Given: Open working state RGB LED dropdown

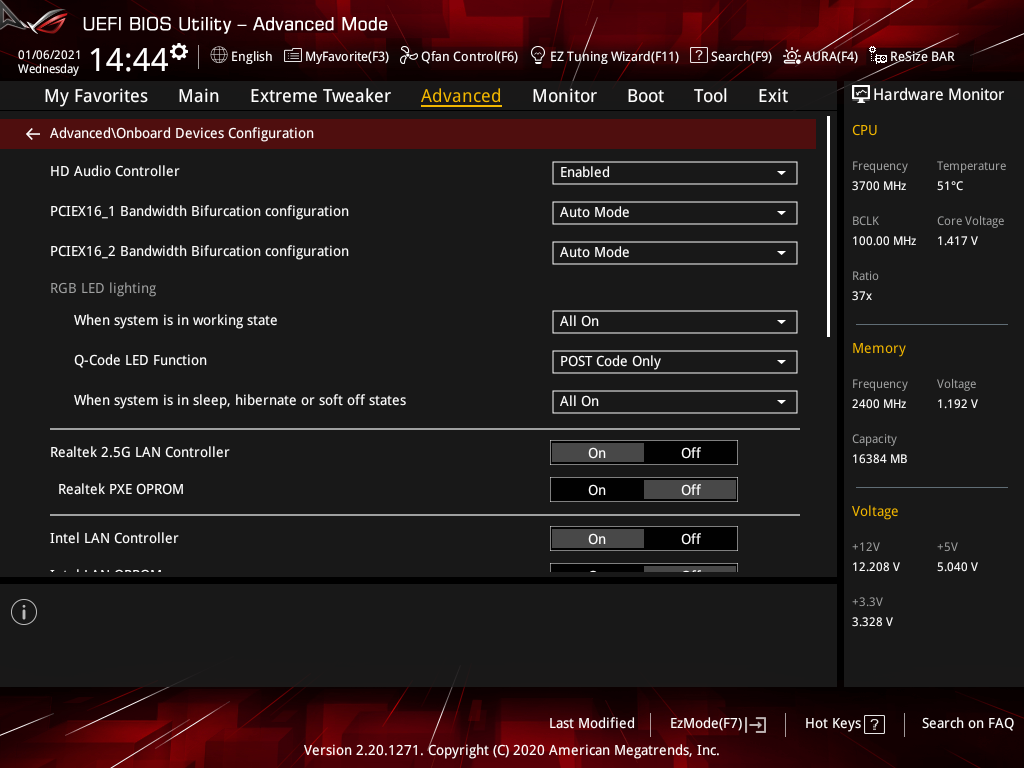Looking at the screenshot, I should [x=675, y=322].
